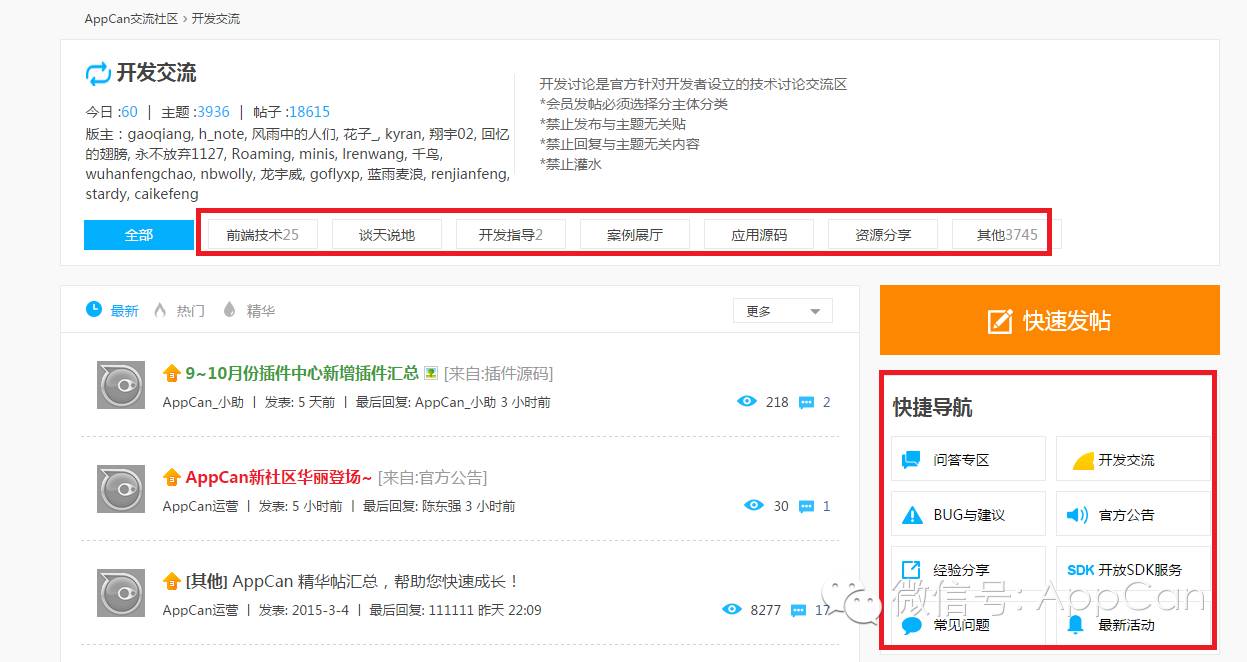1247x662 pixels.
Task: Click the BUG与建议 quick navigation button
Action: coord(969,514)
